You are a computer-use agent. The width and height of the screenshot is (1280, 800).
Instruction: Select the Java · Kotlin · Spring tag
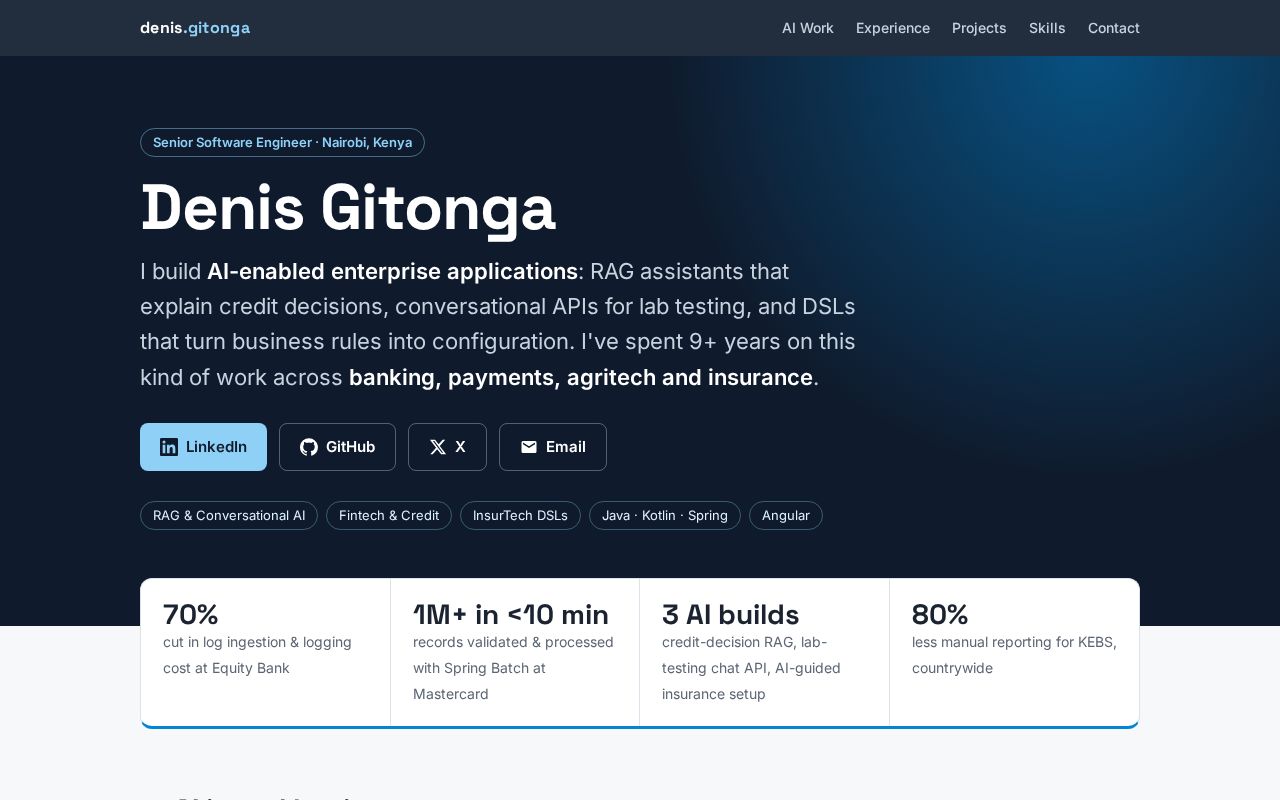(665, 515)
